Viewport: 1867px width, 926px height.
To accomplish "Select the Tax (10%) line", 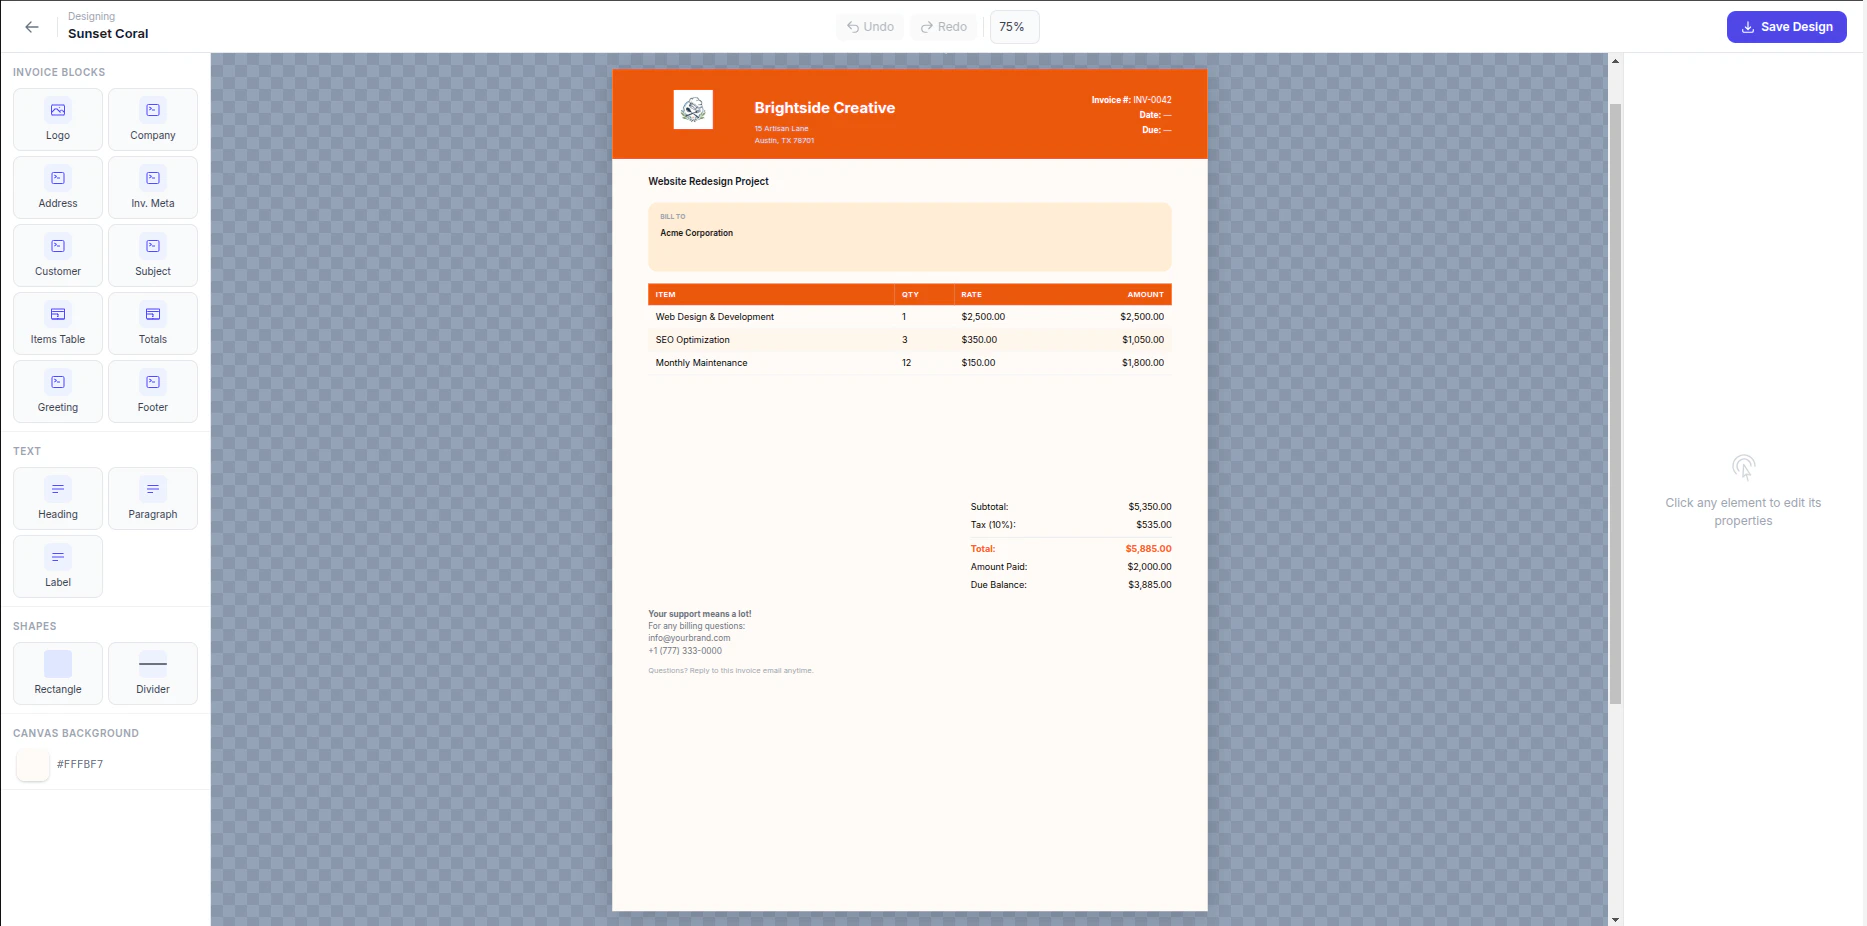I will click(x=1070, y=525).
